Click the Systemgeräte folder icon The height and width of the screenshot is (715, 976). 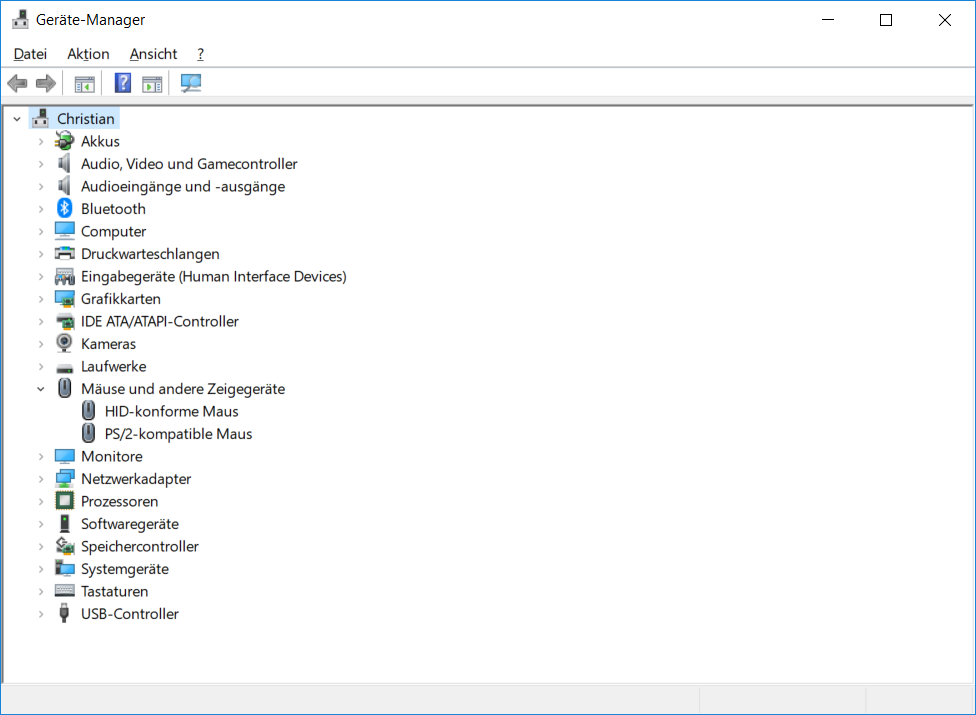64,568
